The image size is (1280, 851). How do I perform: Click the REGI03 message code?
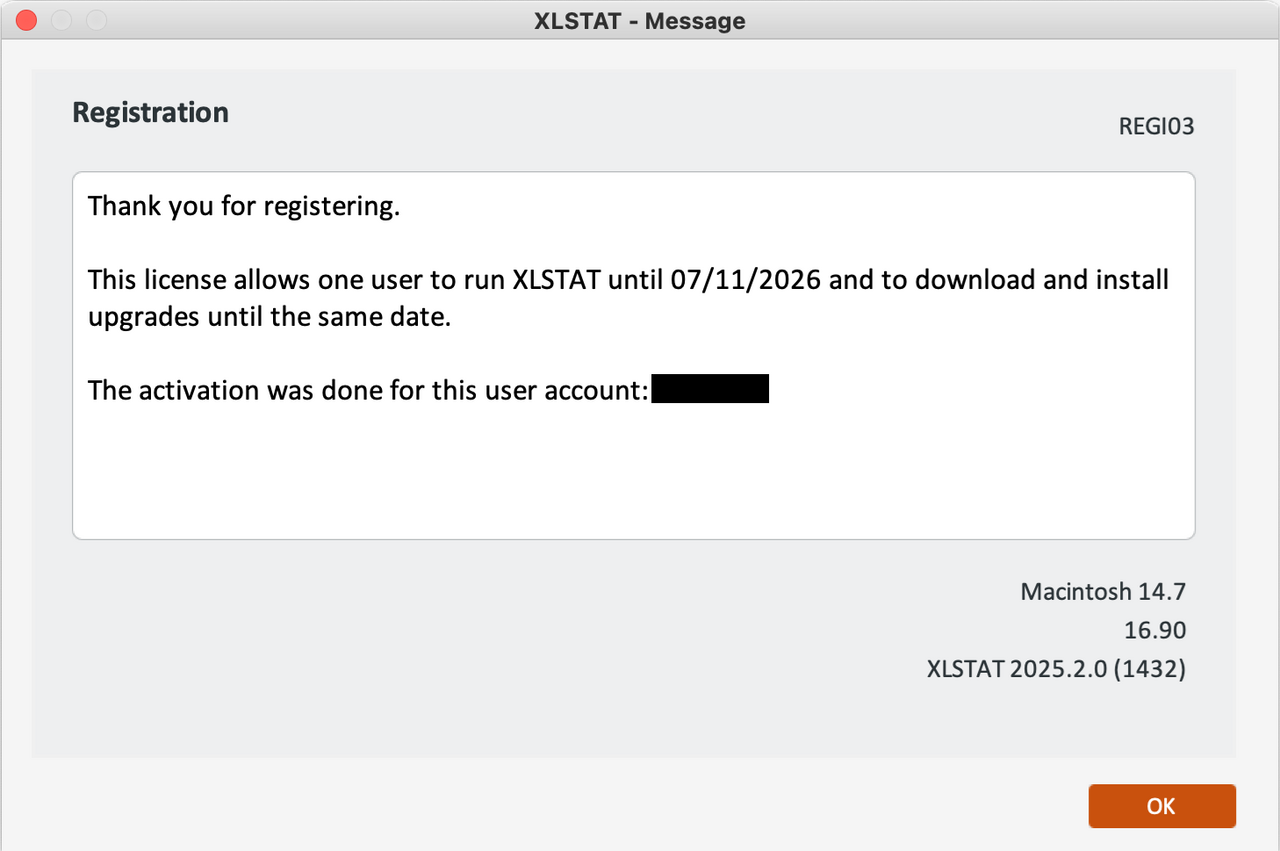point(1156,127)
